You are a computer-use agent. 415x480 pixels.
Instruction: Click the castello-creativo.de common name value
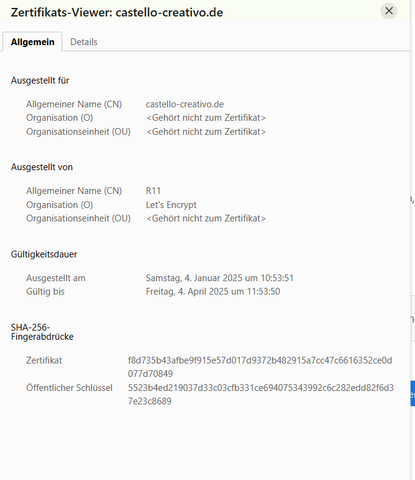185,104
